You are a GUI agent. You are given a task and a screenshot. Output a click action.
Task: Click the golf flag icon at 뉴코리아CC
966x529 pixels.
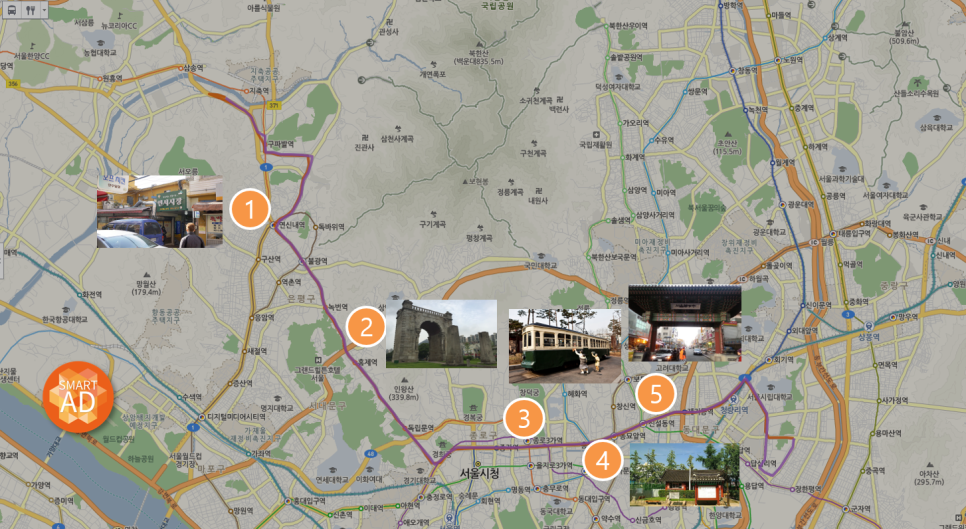120,15
